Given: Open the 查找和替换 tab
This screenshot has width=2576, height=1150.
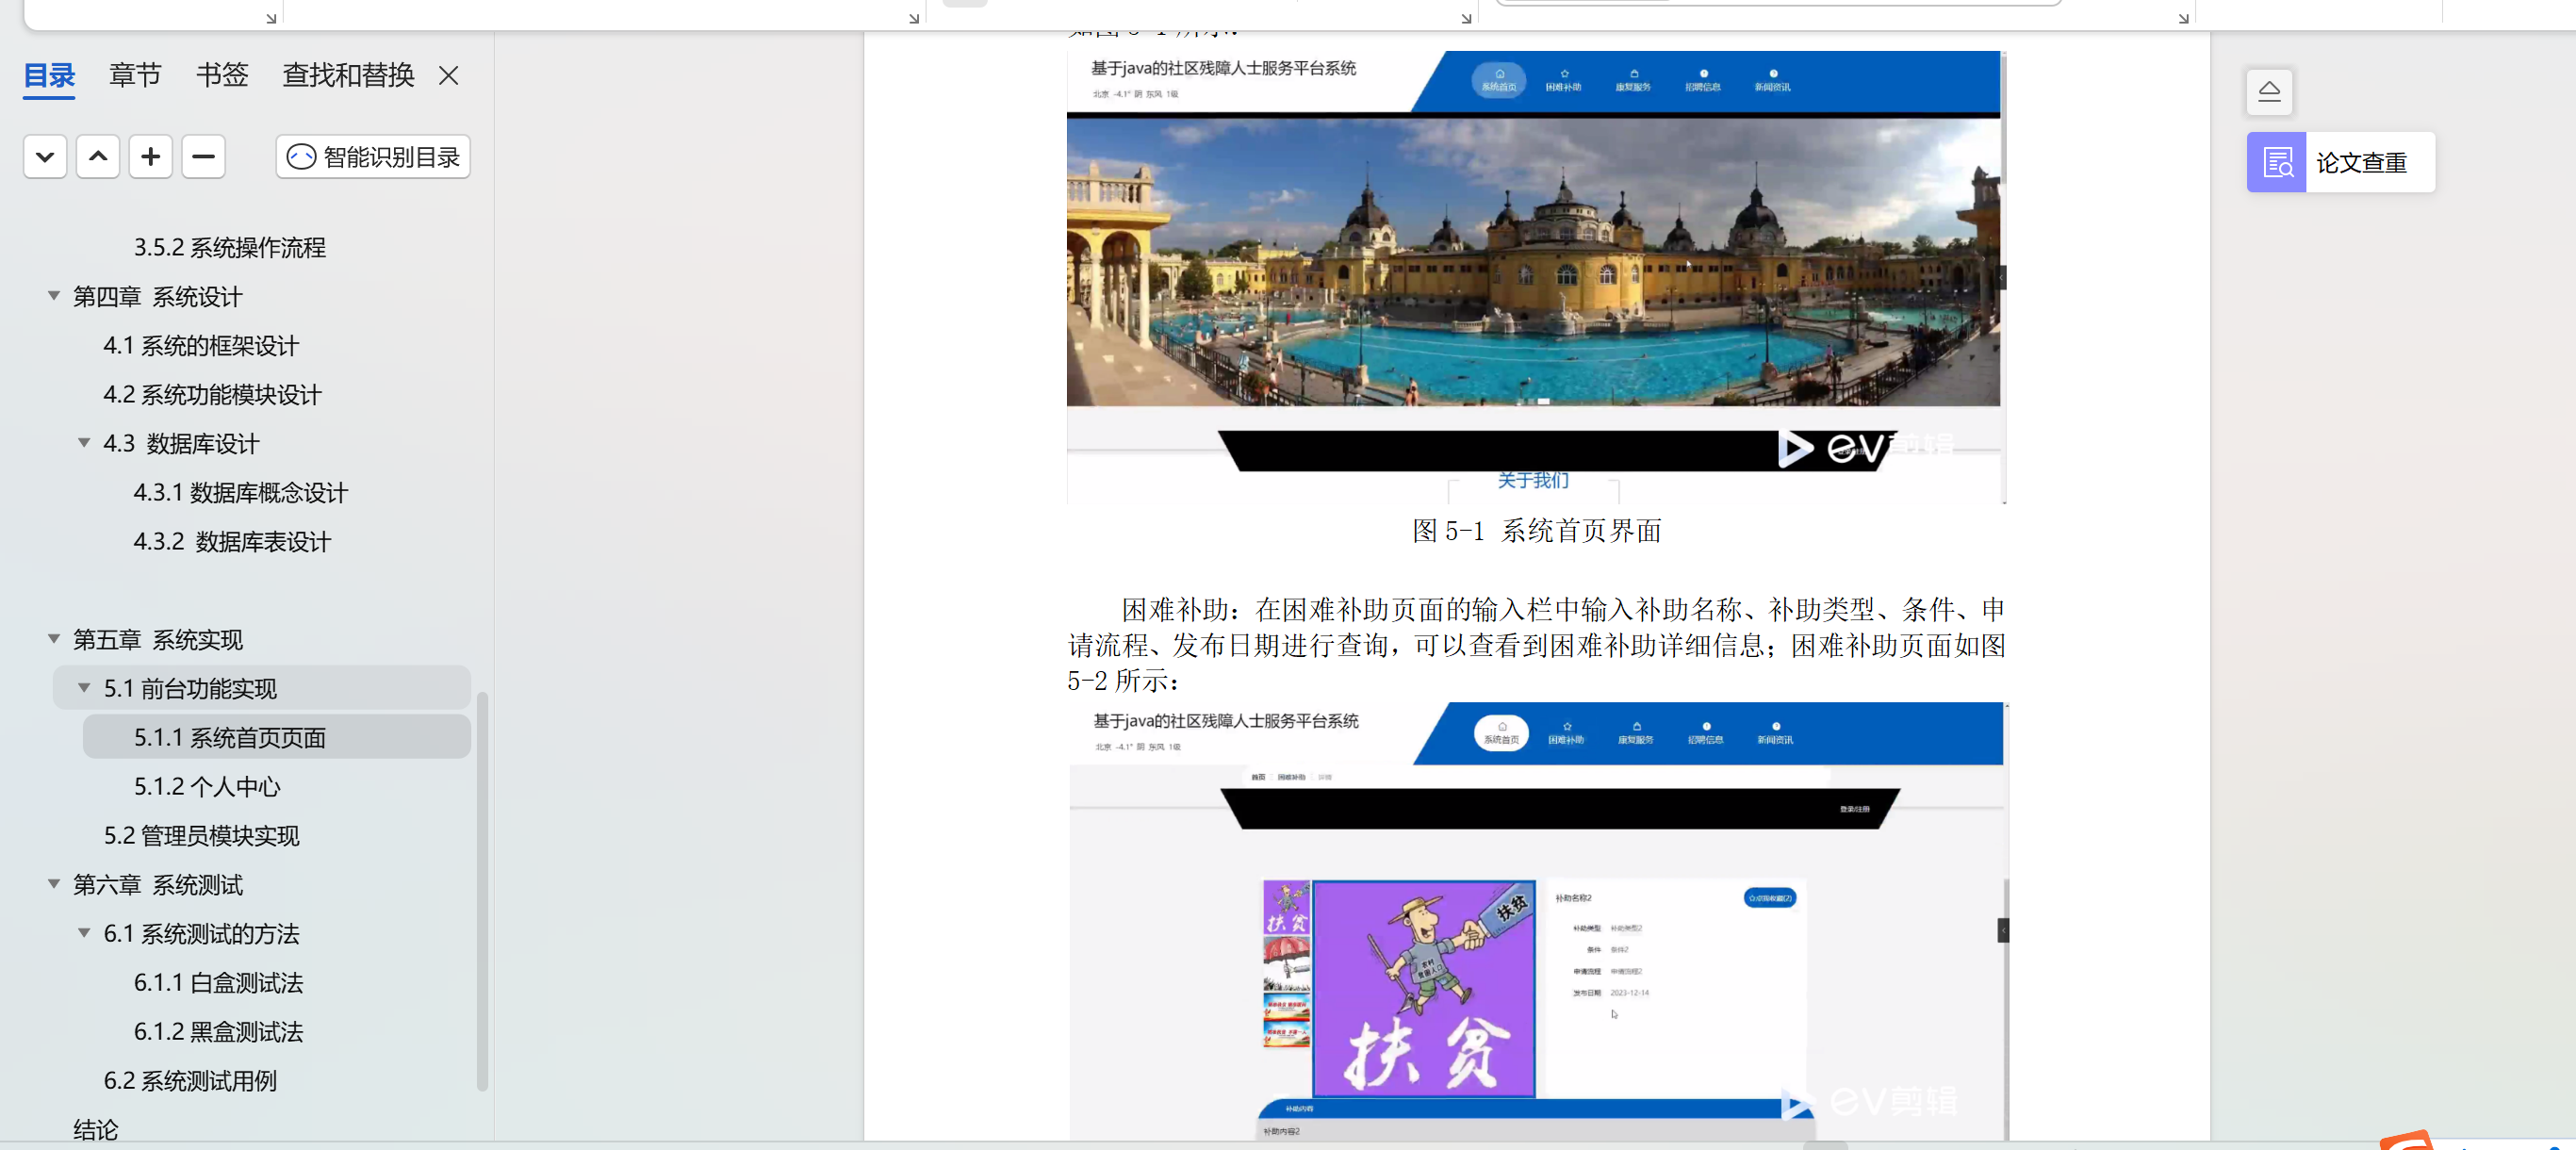Looking at the screenshot, I should coord(348,76).
